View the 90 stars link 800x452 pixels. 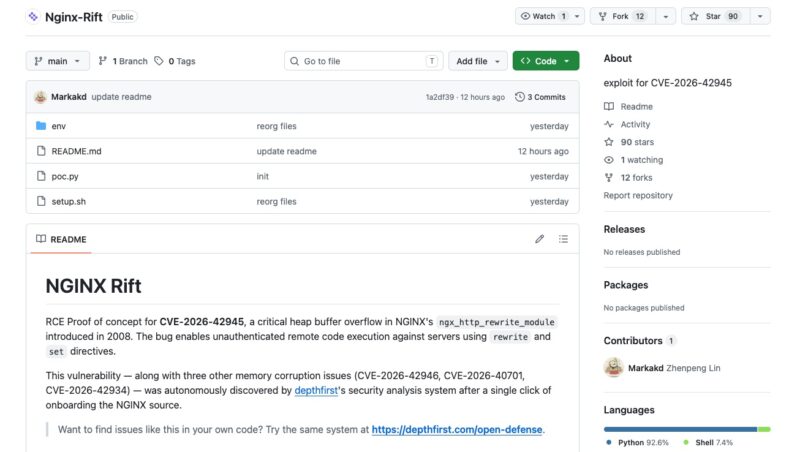(637, 142)
